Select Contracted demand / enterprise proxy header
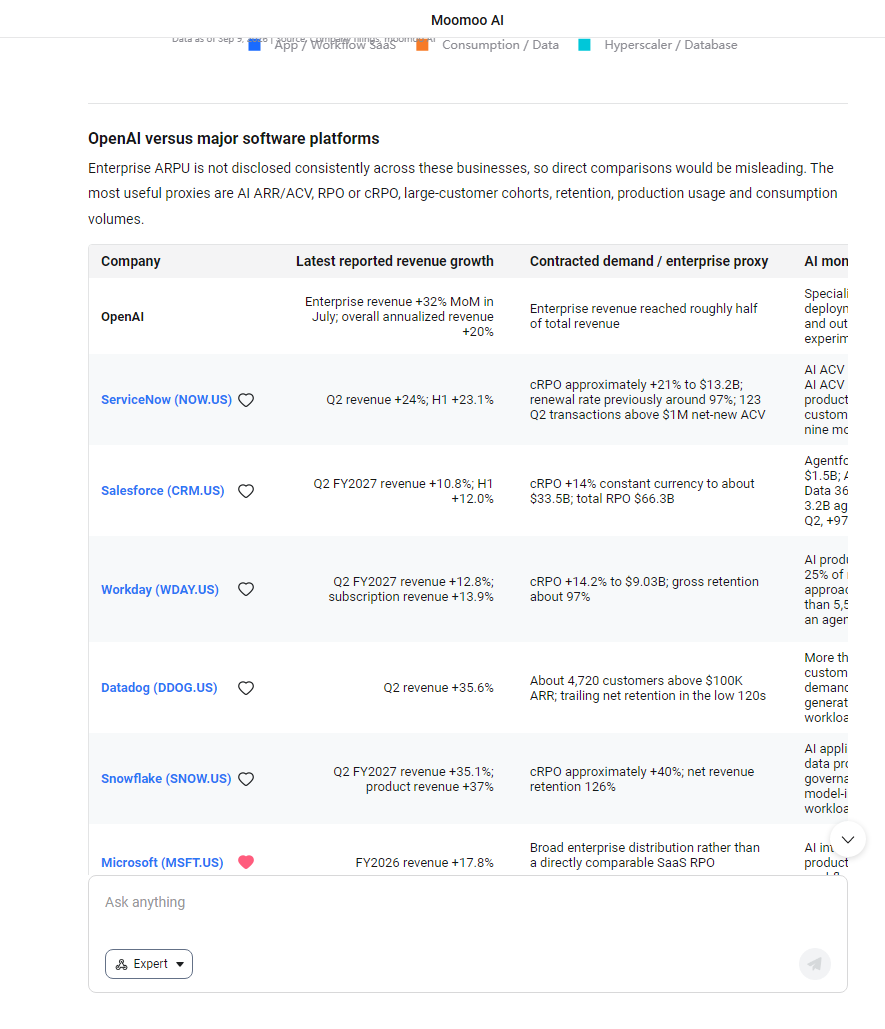The image size is (885, 1029). 649,261
